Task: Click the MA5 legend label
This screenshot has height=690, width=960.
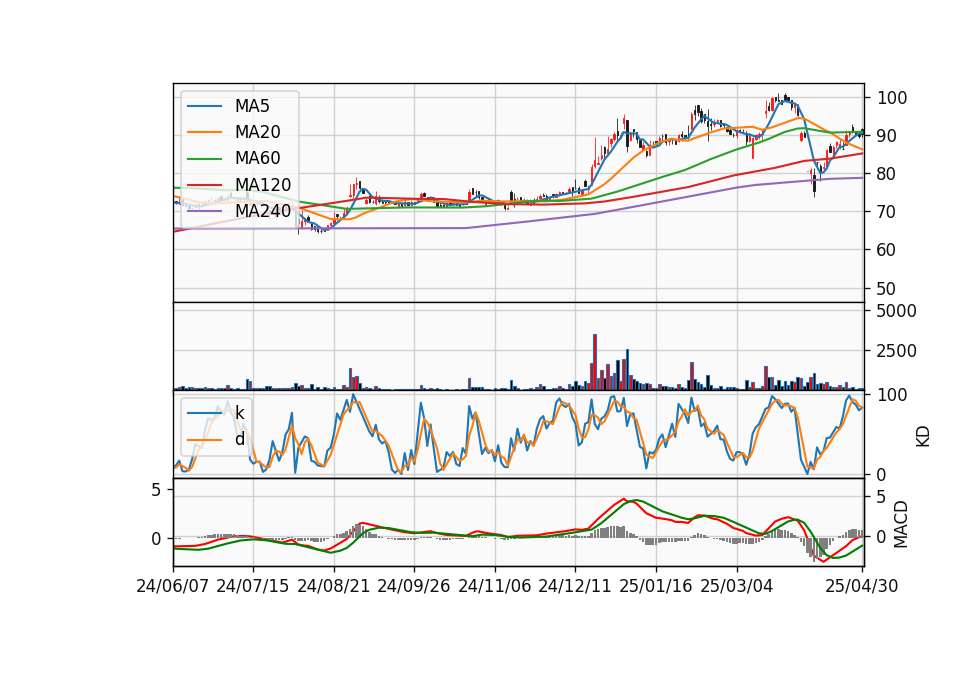Action: tap(252, 106)
